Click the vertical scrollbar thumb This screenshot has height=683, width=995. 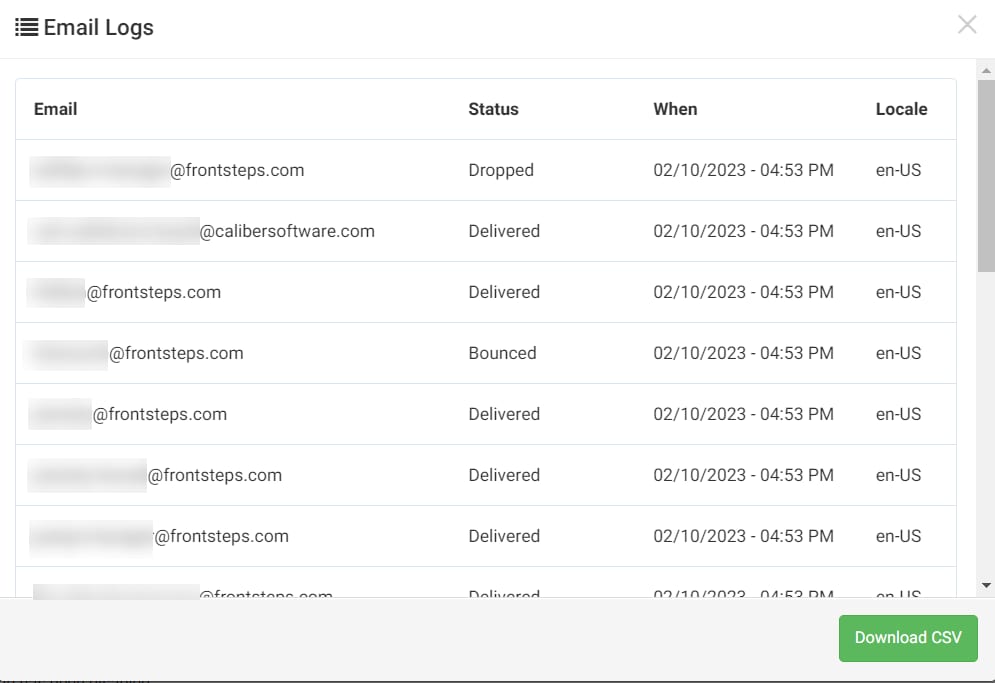point(986,176)
